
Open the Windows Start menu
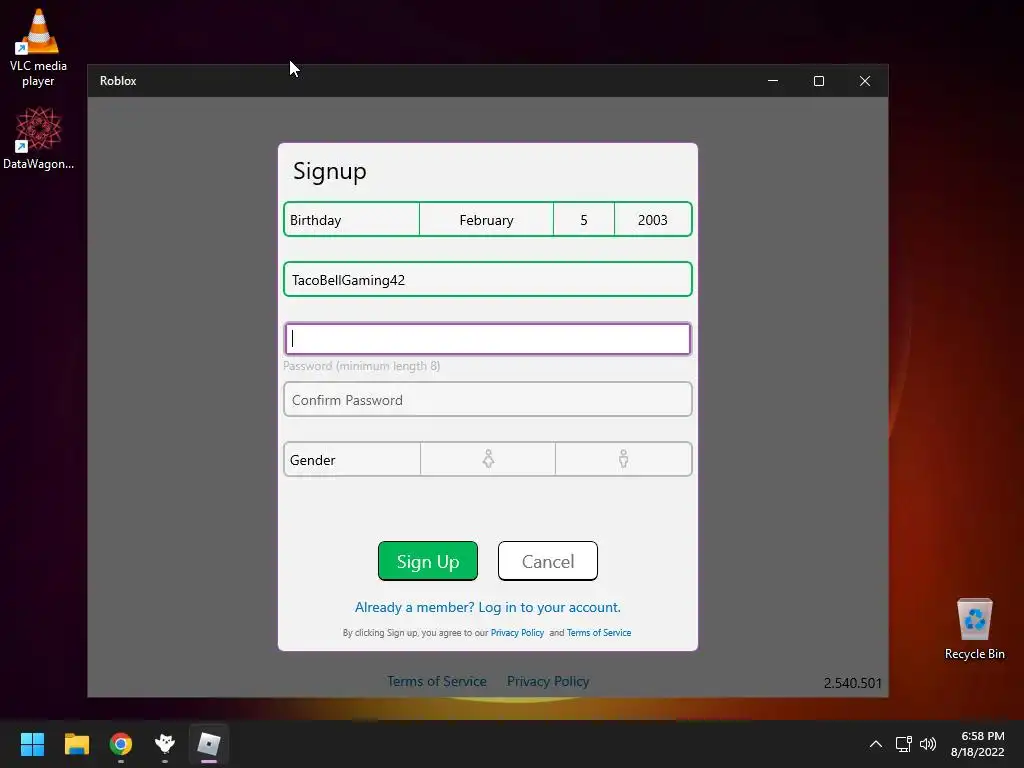(32, 744)
